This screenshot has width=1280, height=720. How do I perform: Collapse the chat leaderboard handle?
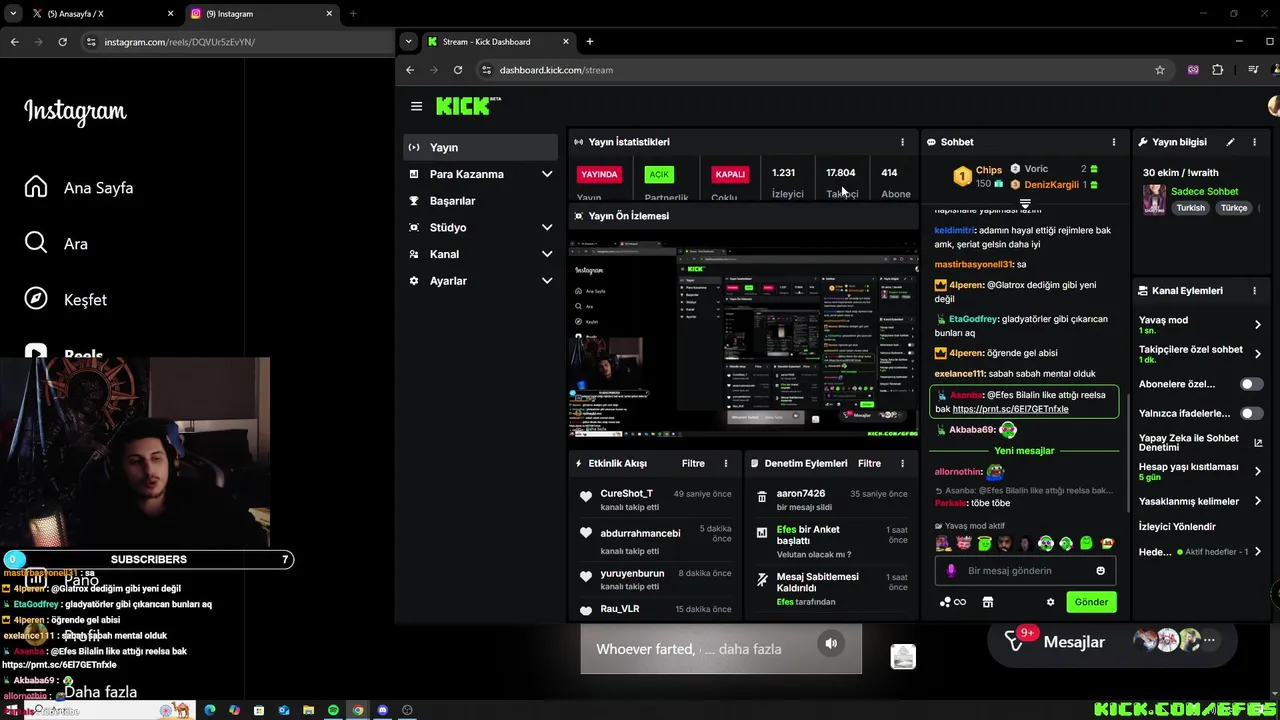[1025, 204]
